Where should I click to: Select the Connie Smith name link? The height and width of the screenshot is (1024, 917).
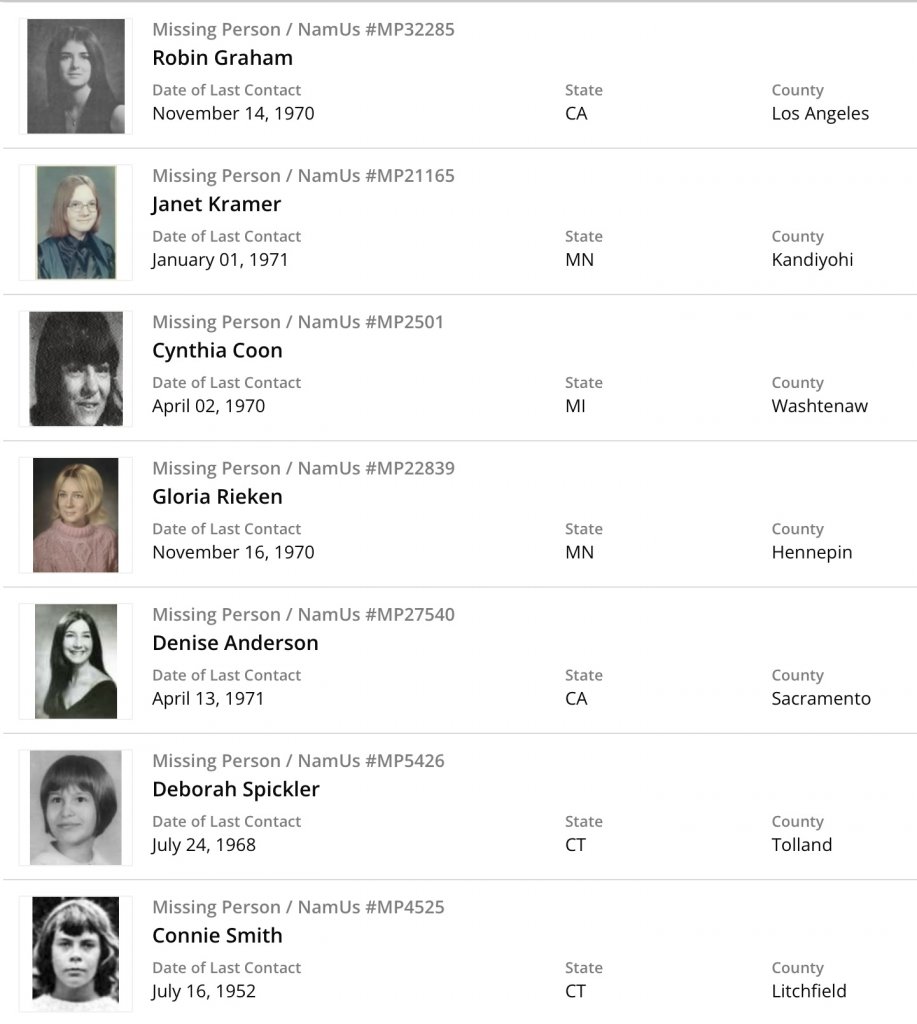tap(217, 935)
